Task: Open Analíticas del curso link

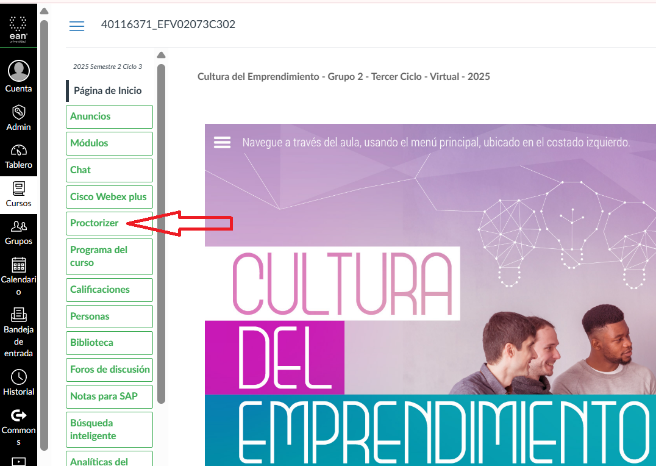Action: pyautogui.click(x=109, y=459)
